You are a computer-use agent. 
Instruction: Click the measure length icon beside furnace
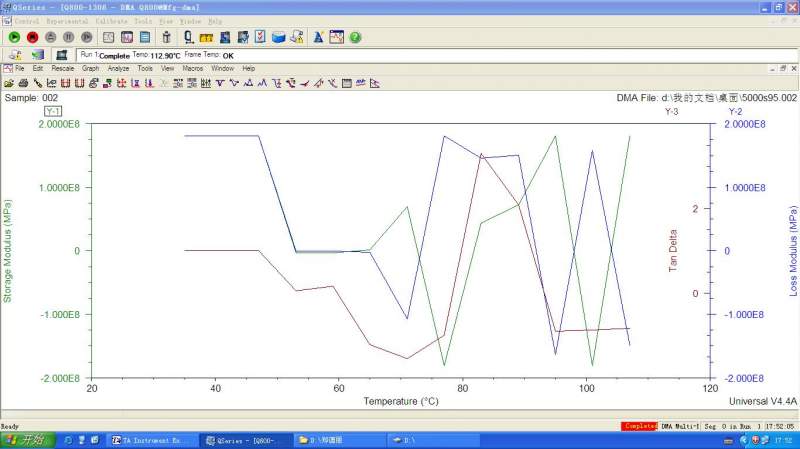coord(188,37)
